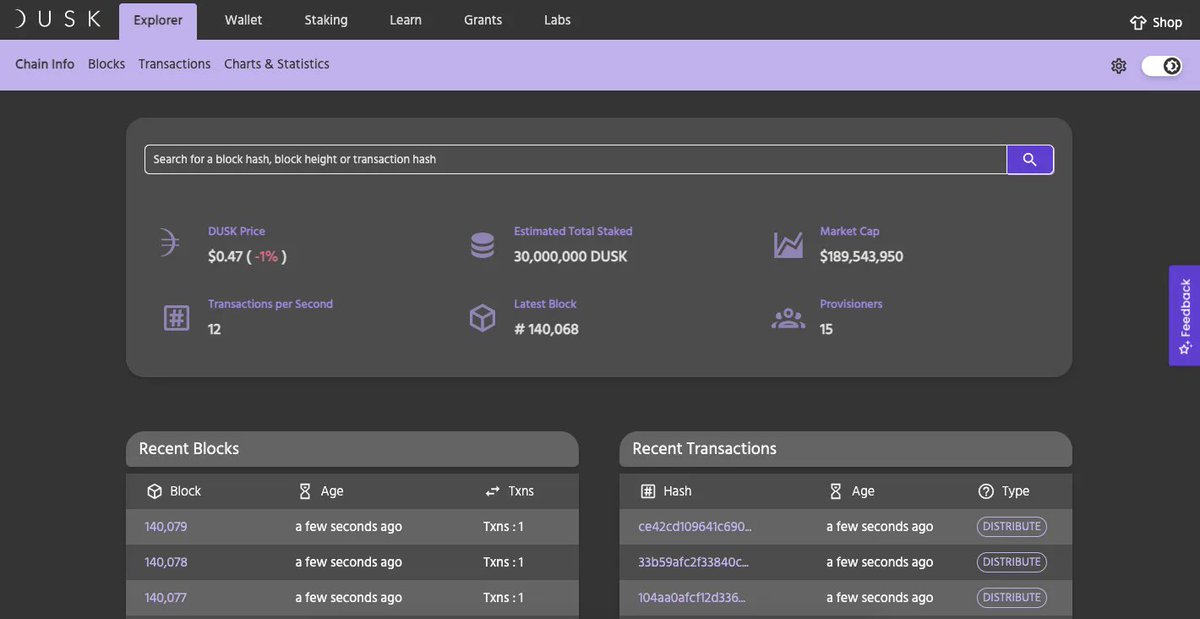Click the Latest Block cube icon
Image resolution: width=1200 pixels, height=619 pixels.
click(x=482, y=318)
